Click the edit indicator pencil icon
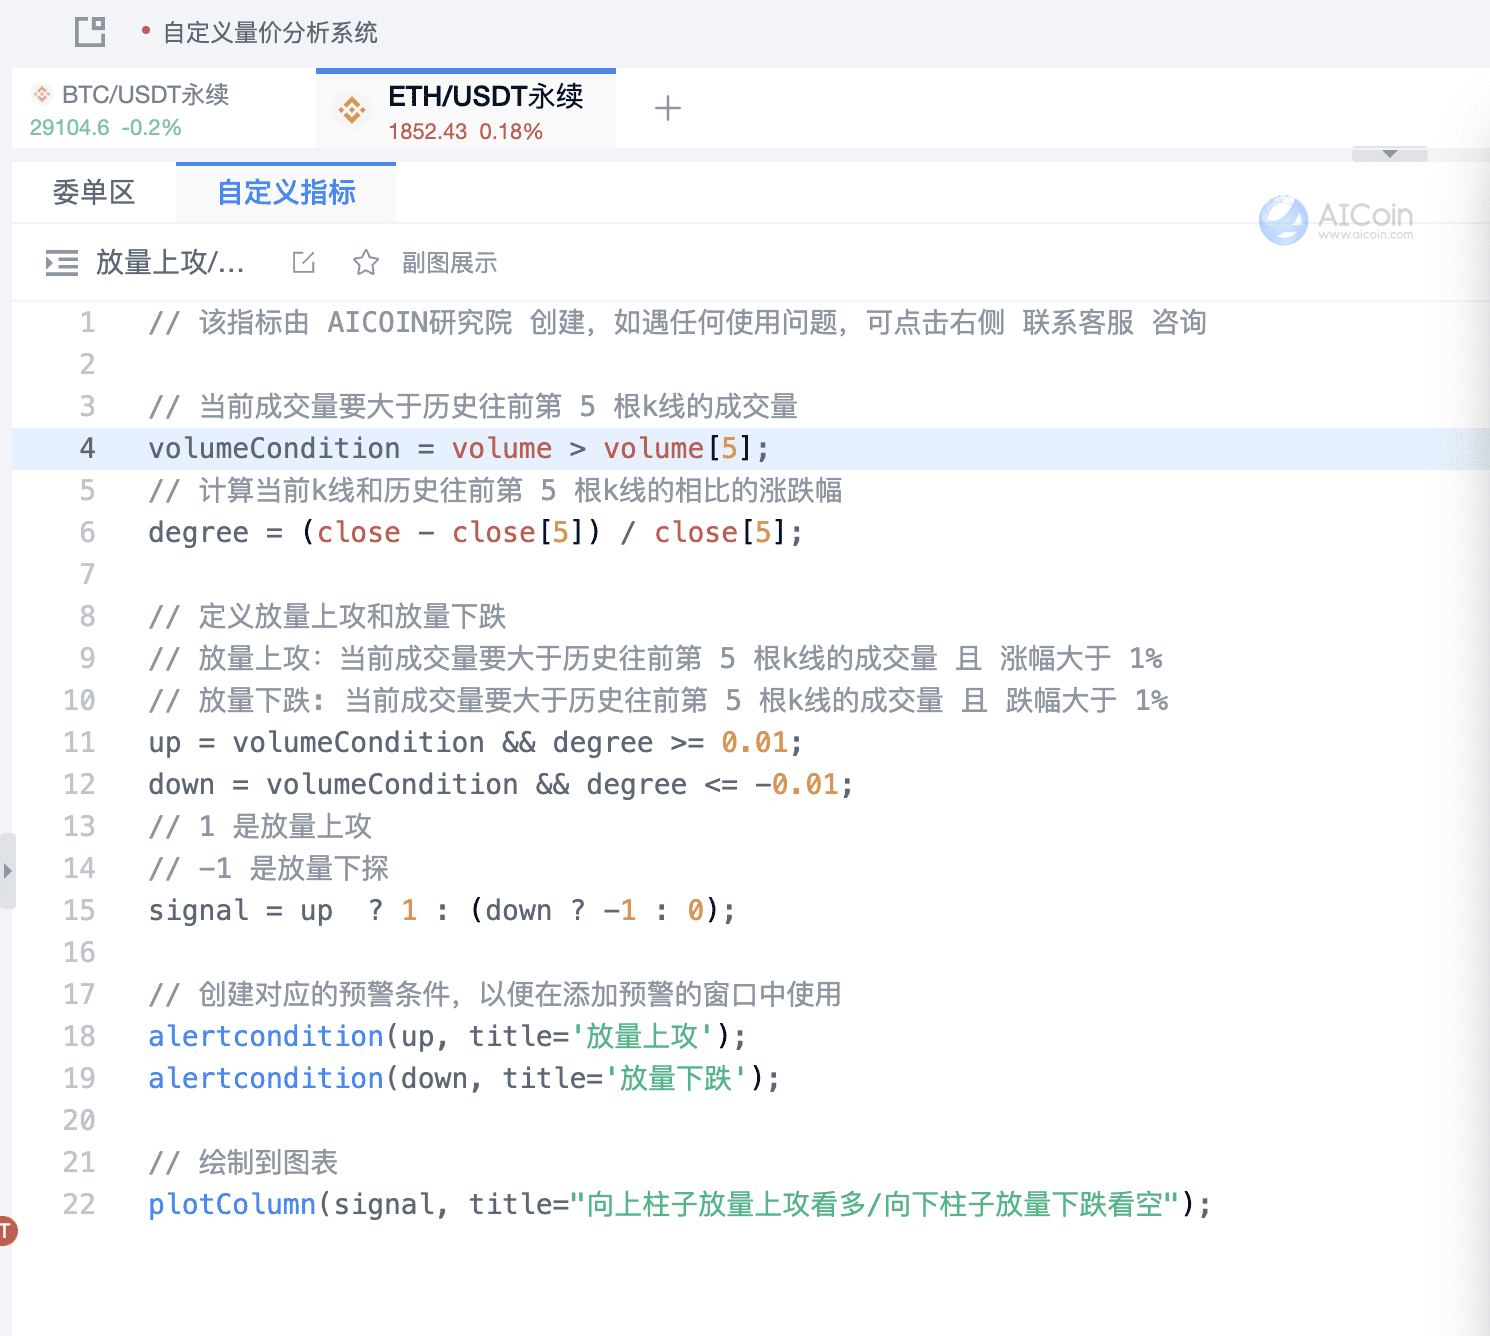This screenshot has height=1336, width=1490. click(304, 262)
